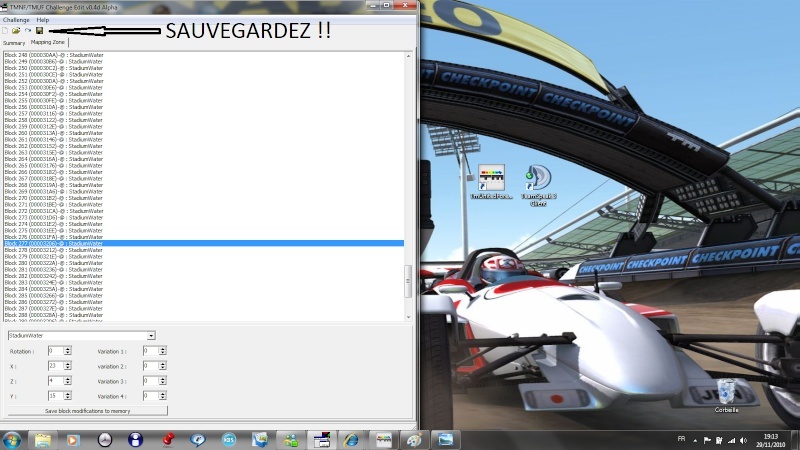Screen dimensions: 800x450
Task: Click the block list scrollbar thumb
Action: pos(408,281)
